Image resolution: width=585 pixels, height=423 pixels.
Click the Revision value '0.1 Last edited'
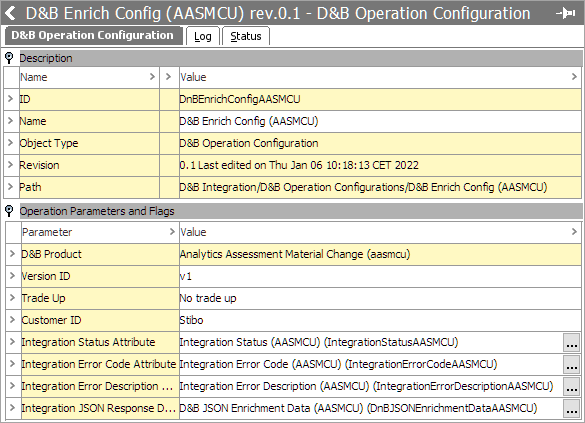tap(298, 165)
